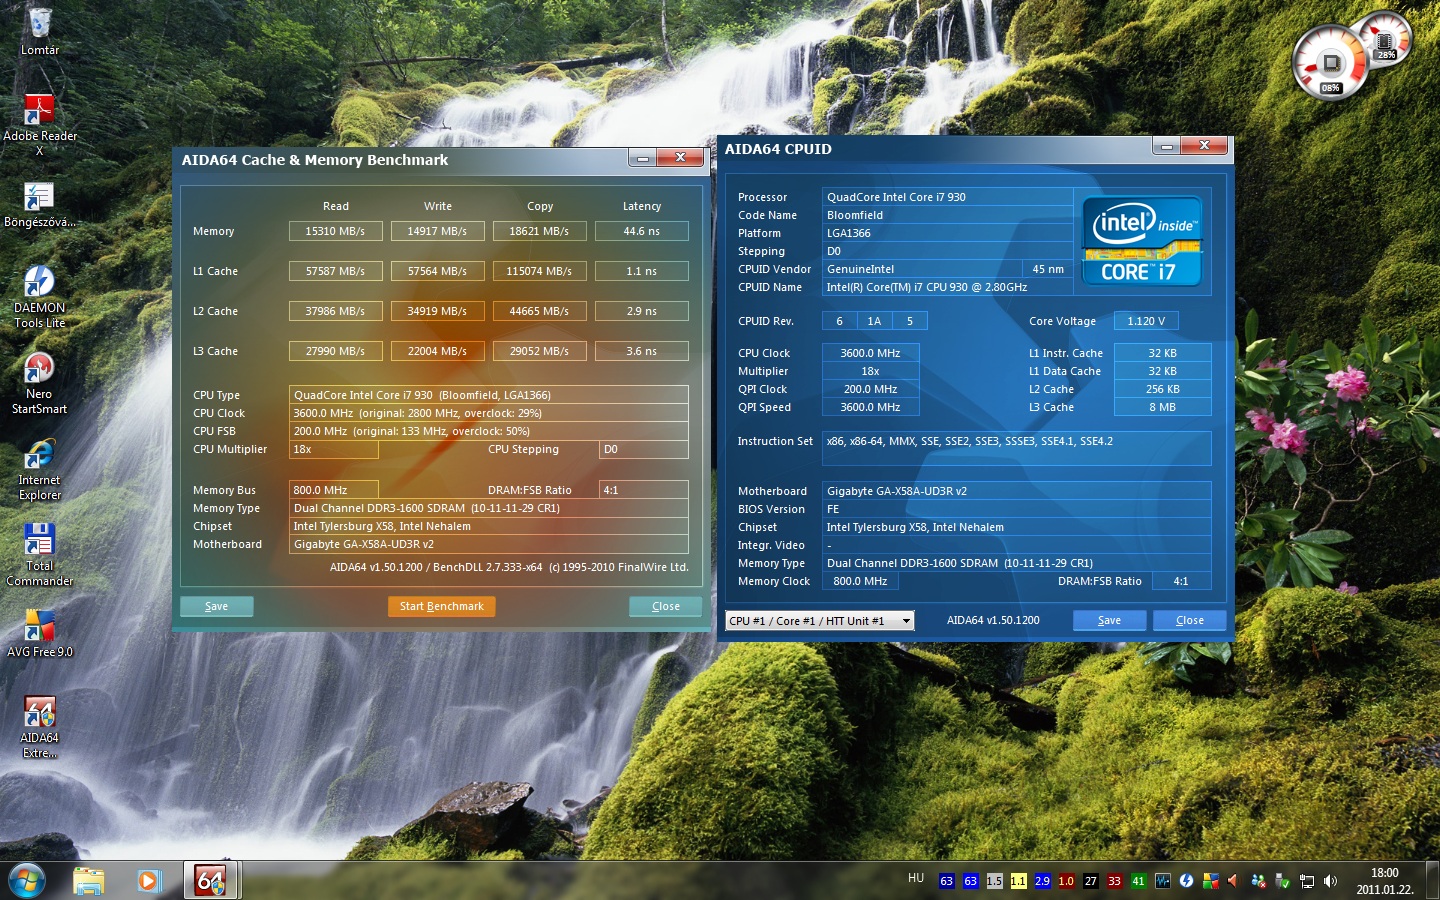Click the AVG tray icon
The image size is (1440, 900).
click(1211, 881)
